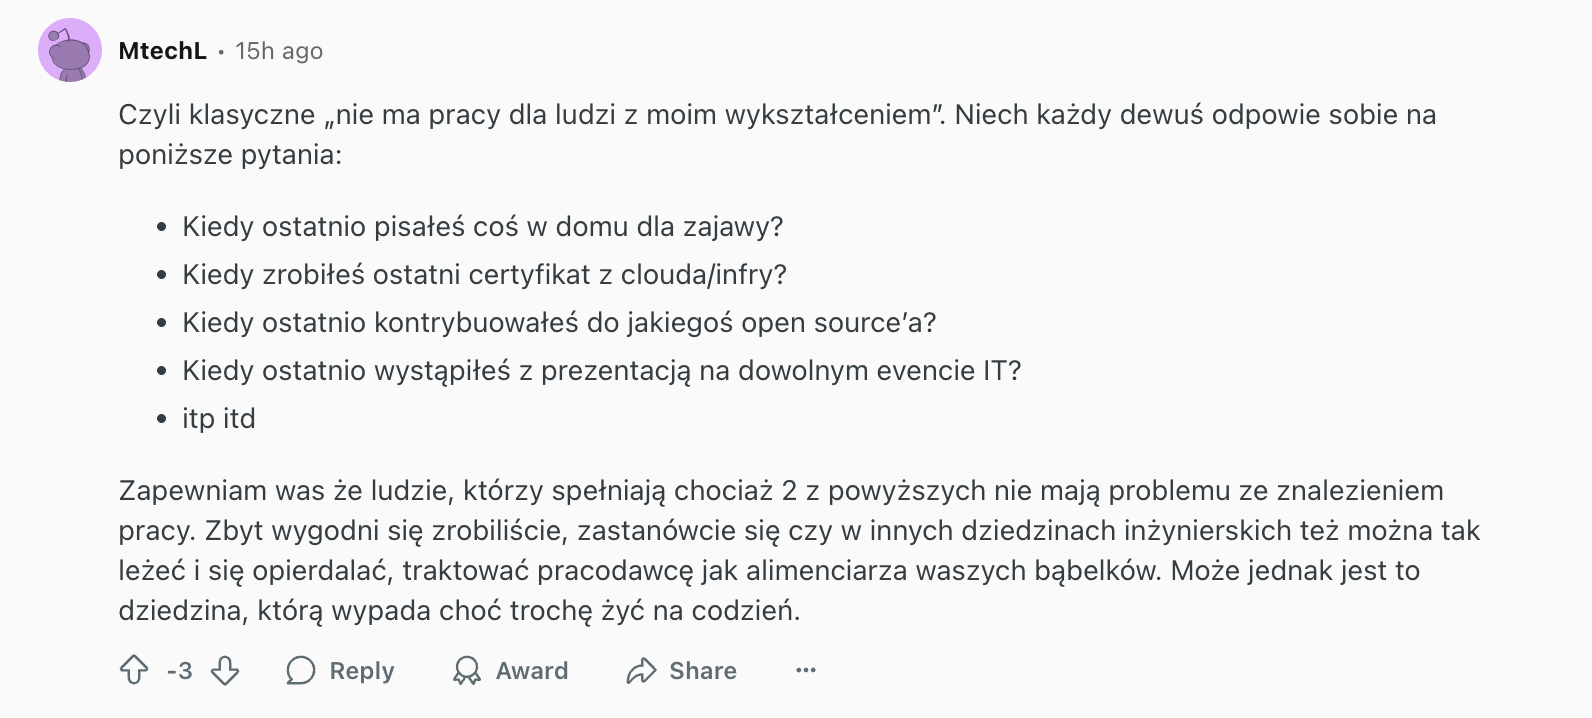Upvote MtechL's comment
The width and height of the screenshot is (1592, 718).
click(x=134, y=670)
